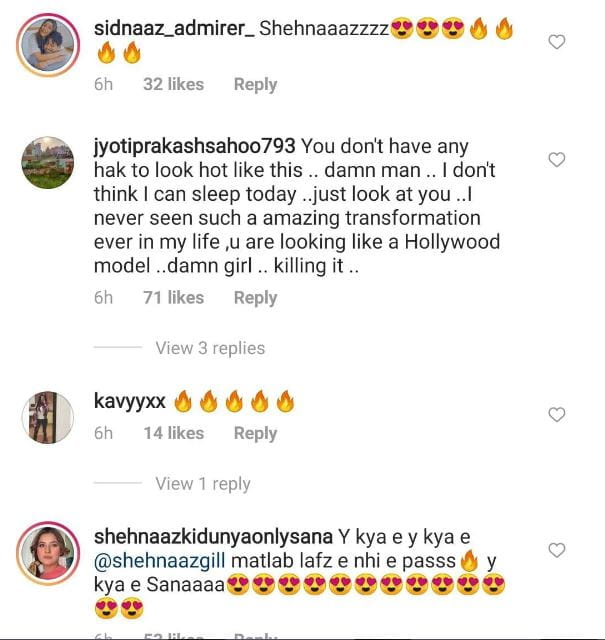
Task: Open sidnaaz_admirer_ profile picture
Action: click(48, 45)
